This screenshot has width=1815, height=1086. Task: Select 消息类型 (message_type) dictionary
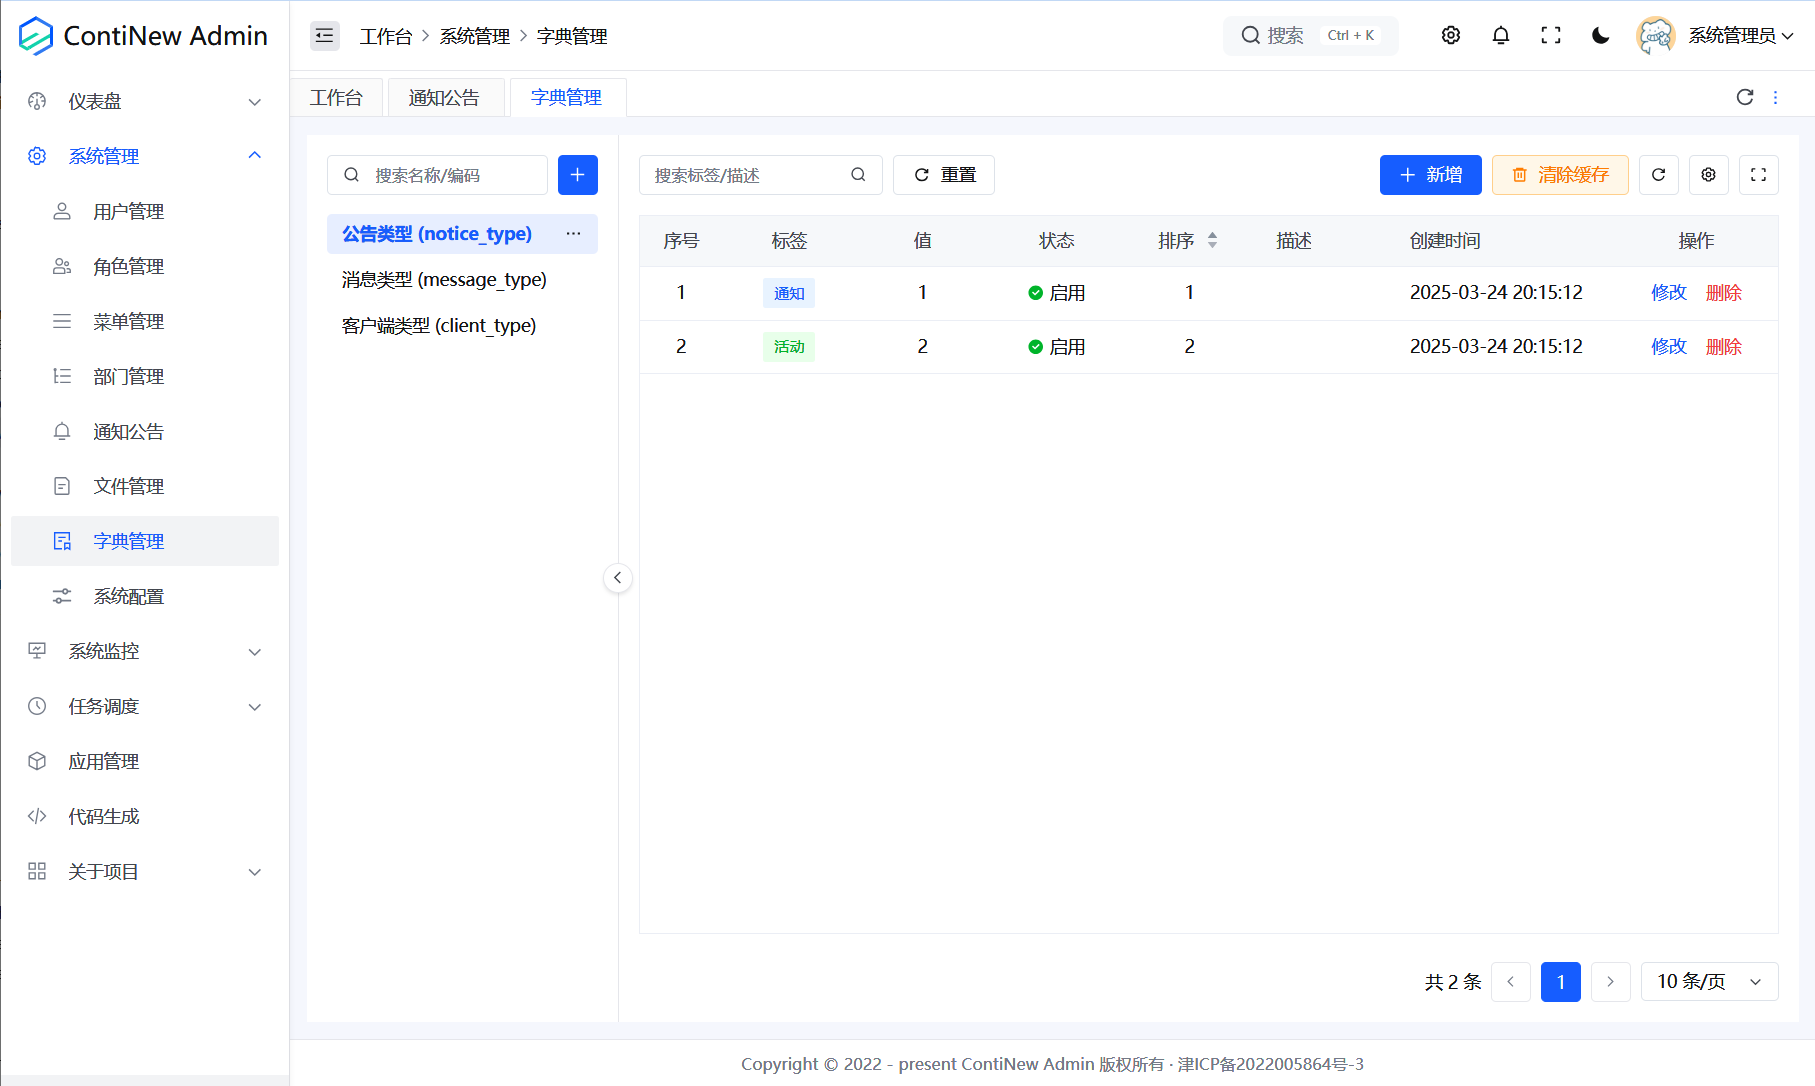coord(462,280)
